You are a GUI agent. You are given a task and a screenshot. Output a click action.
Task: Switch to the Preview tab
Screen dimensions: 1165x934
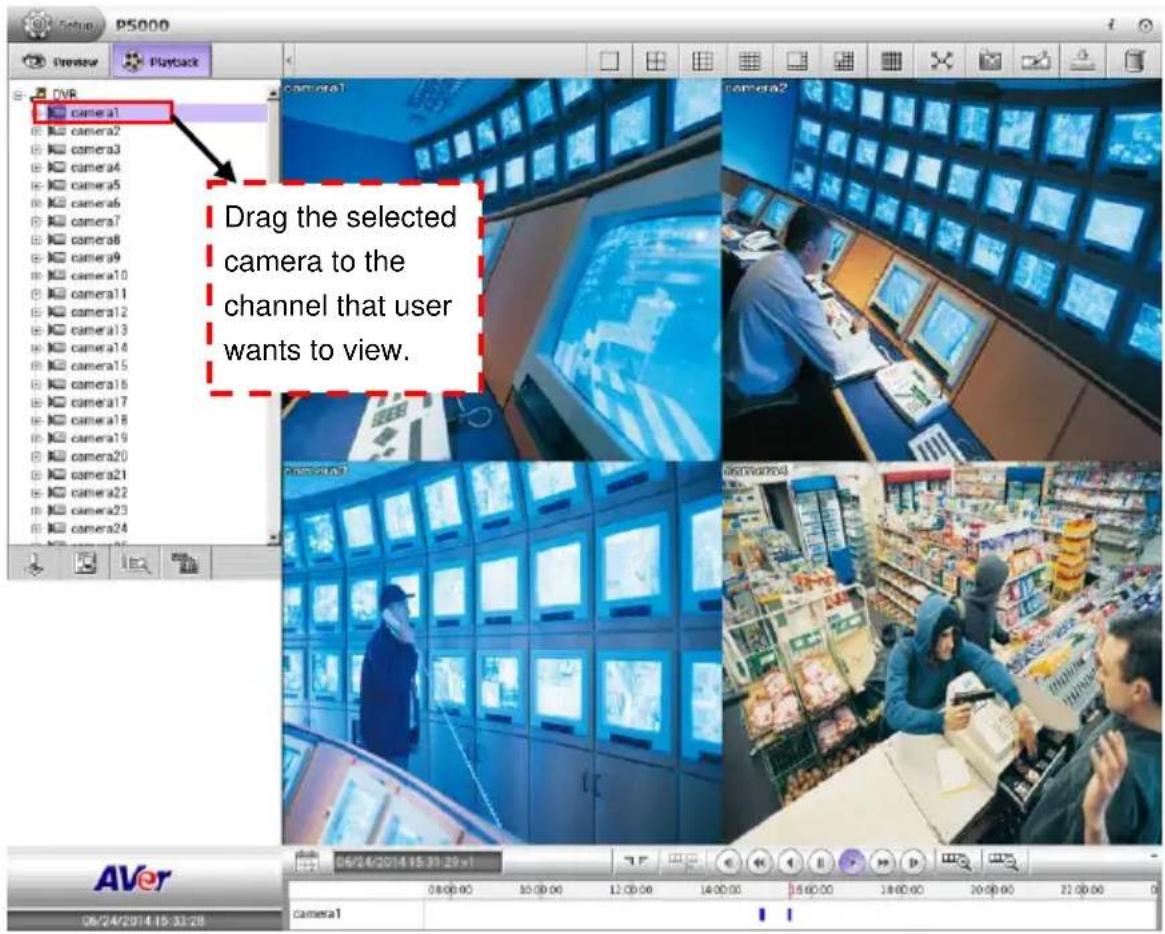pyautogui.click(x=61, y=62)
